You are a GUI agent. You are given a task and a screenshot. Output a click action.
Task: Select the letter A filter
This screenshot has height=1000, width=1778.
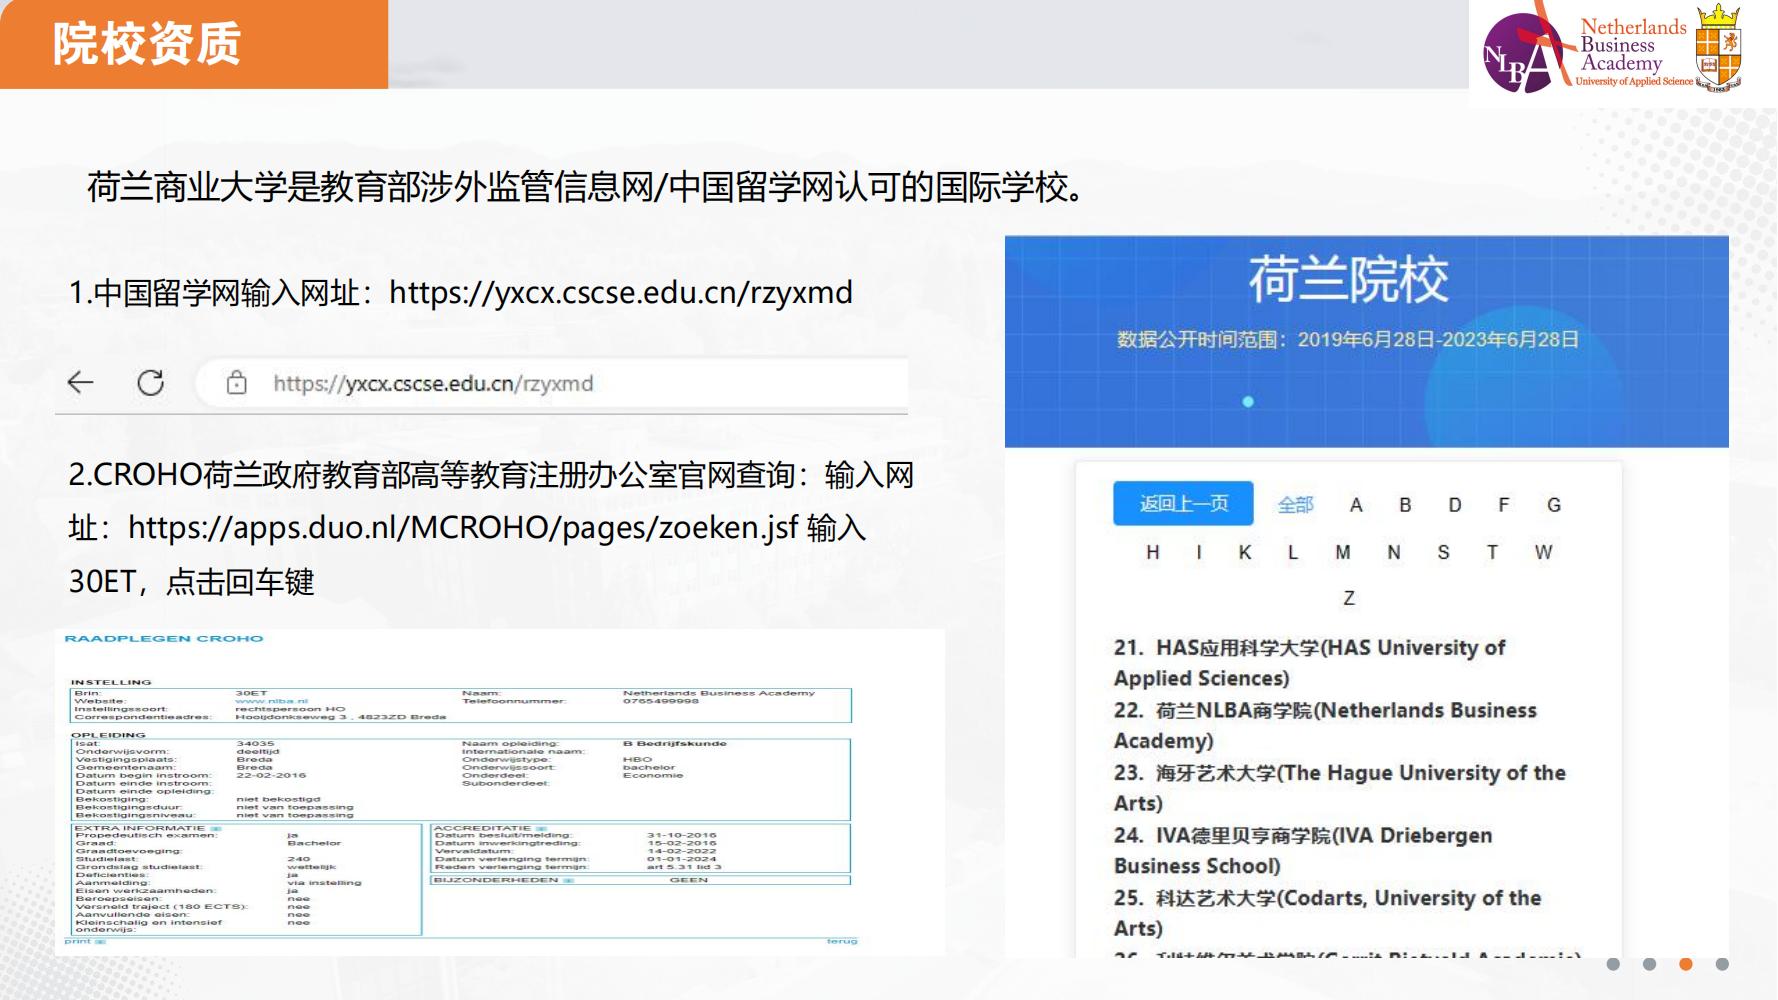[x=1356, y=505]
